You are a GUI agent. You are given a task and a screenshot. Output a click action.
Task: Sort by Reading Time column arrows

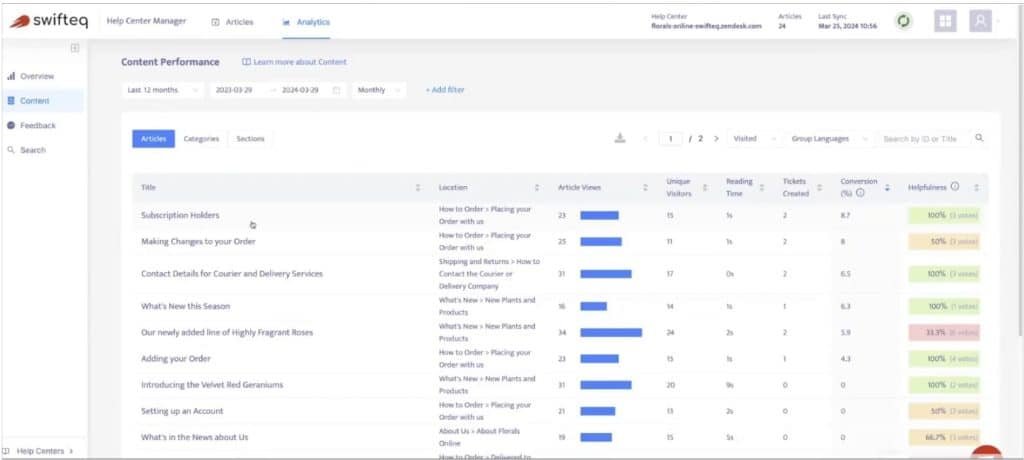point(761,188)
